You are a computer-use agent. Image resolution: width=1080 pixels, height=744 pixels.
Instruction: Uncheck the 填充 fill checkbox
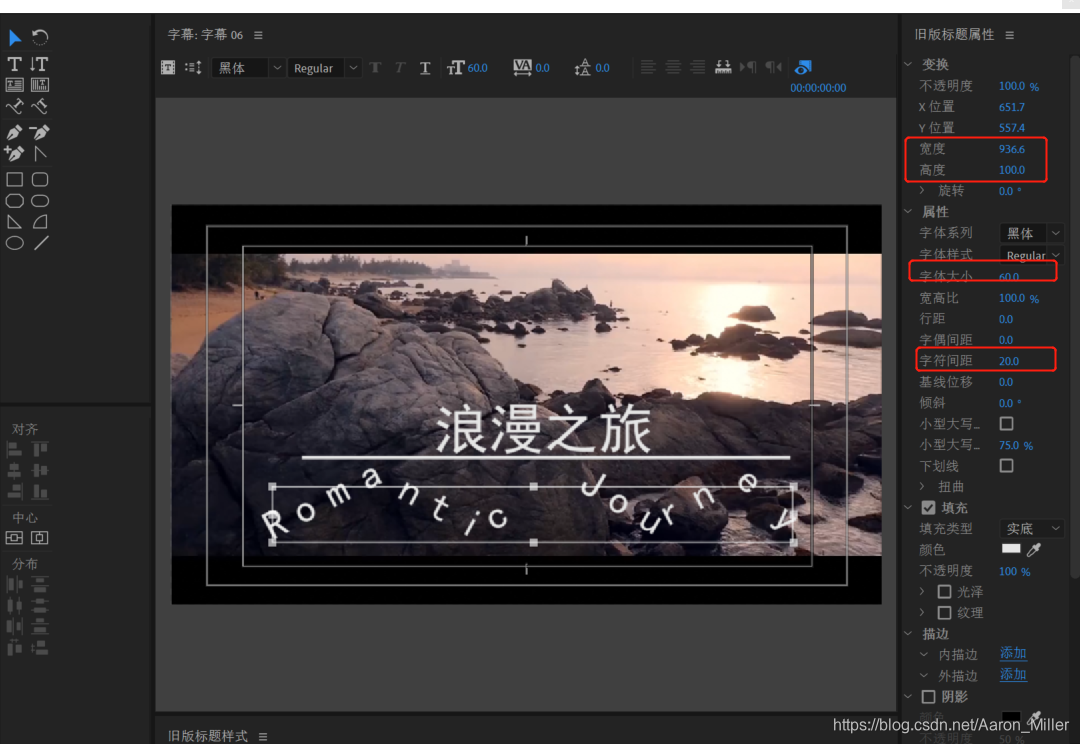click(x=928, y=508)
